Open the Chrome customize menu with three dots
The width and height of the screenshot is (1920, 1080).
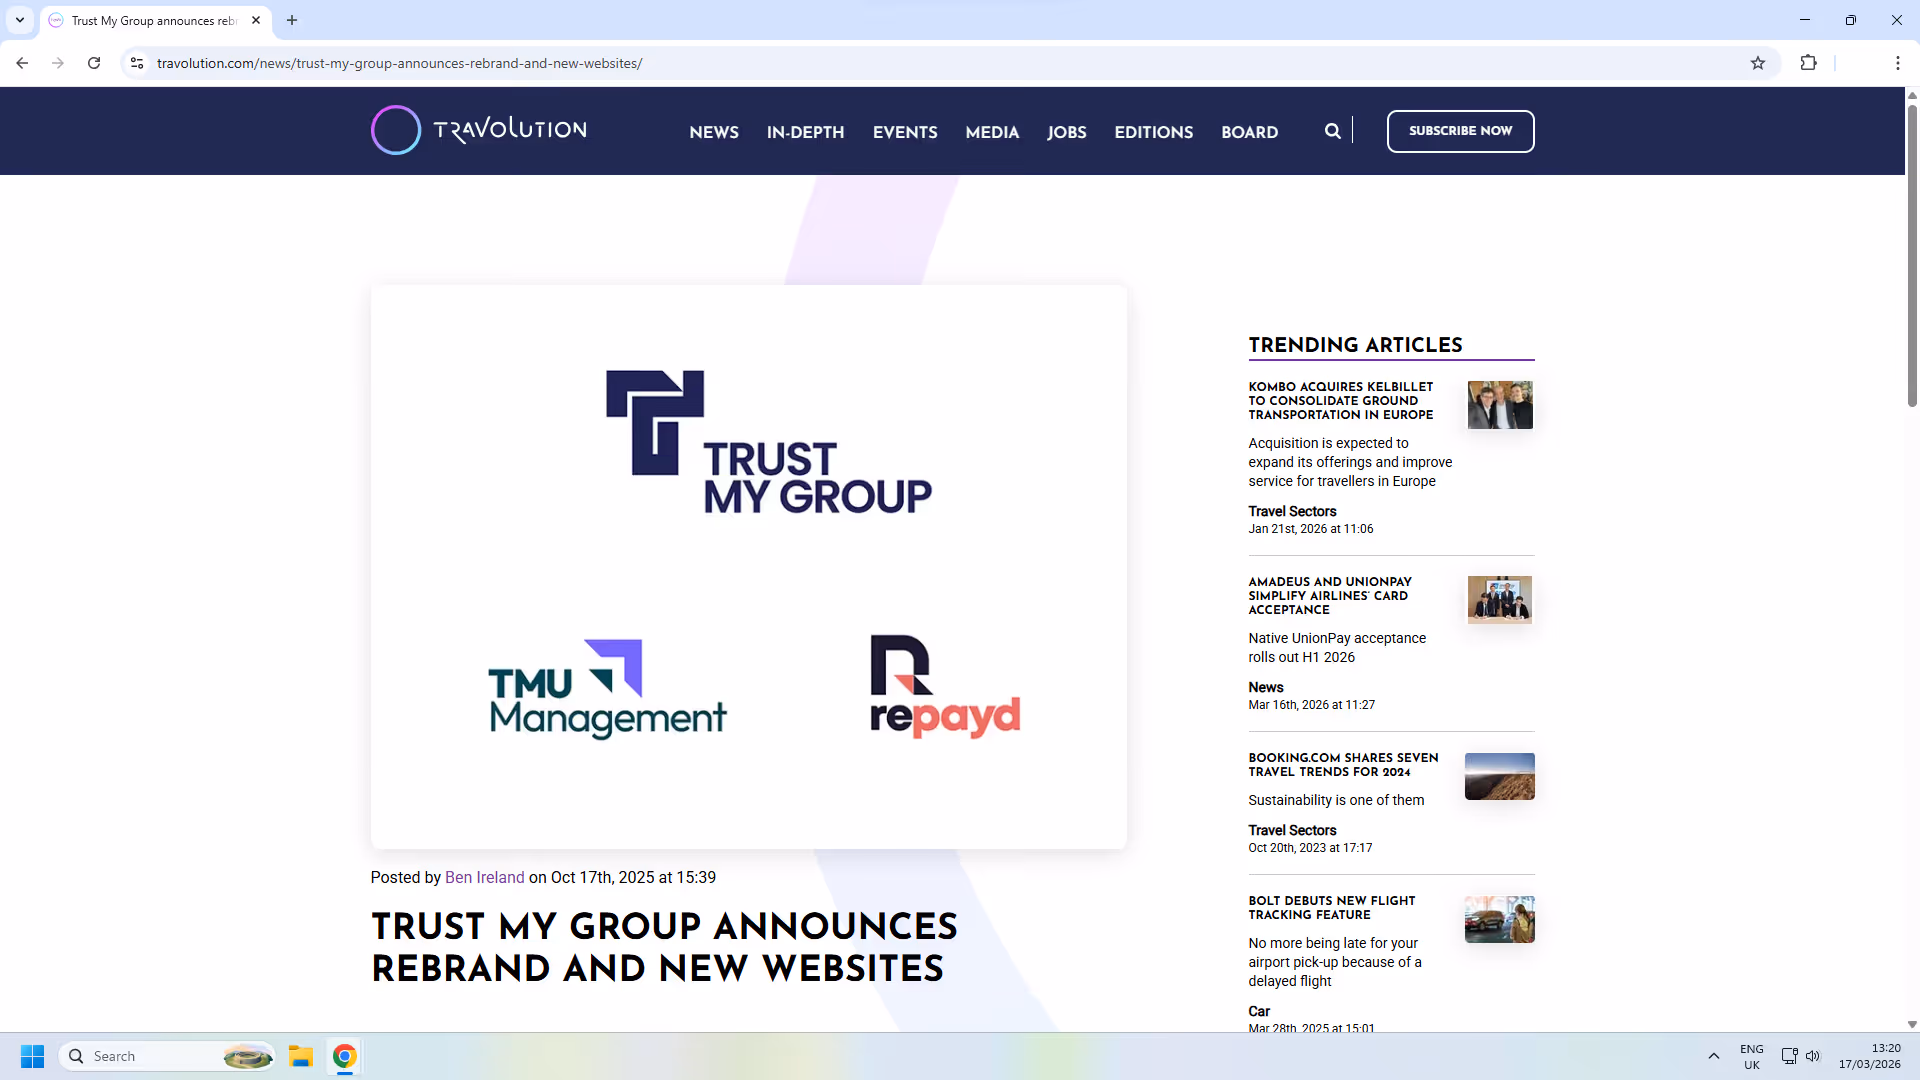(x=1897, y=63)
